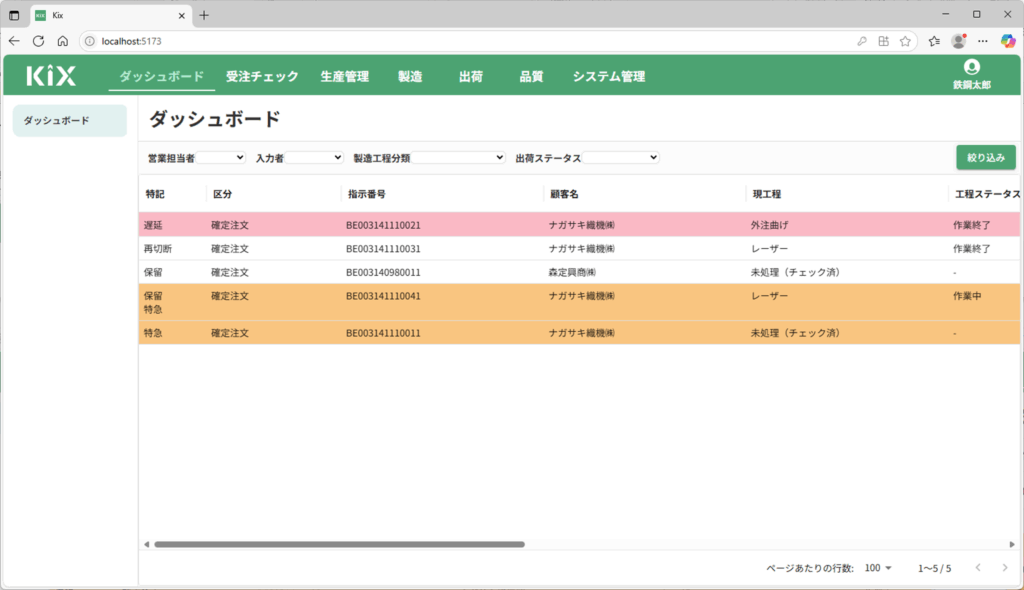The width and height of the screenshot is (1024, 590).
Task: Click the horizontal scrollbar thumb of table
Action: pyautogui.click(x=340, y=544)
